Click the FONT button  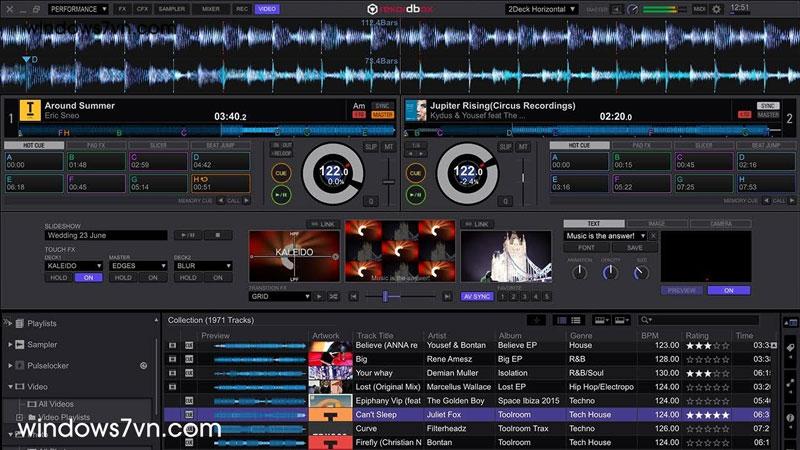point(586,248)
